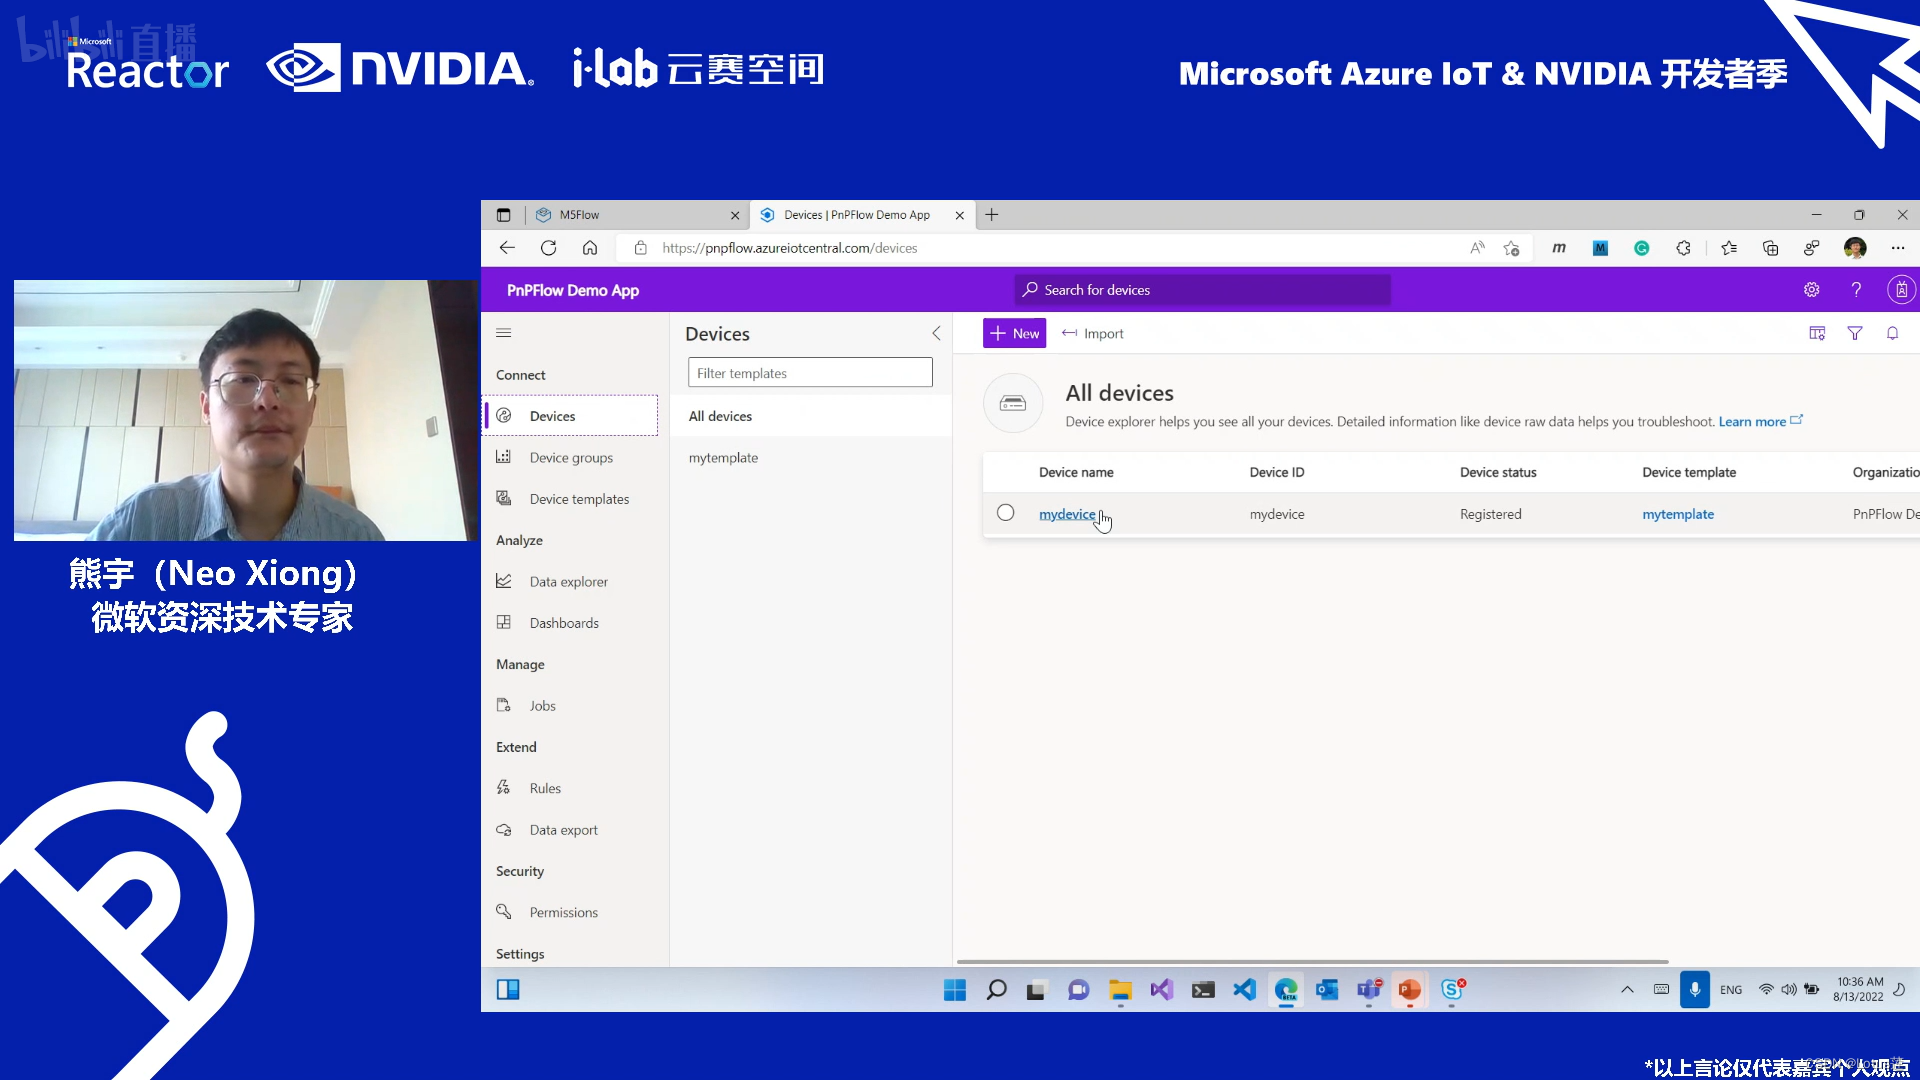Go back in the browser

point(507,248)
